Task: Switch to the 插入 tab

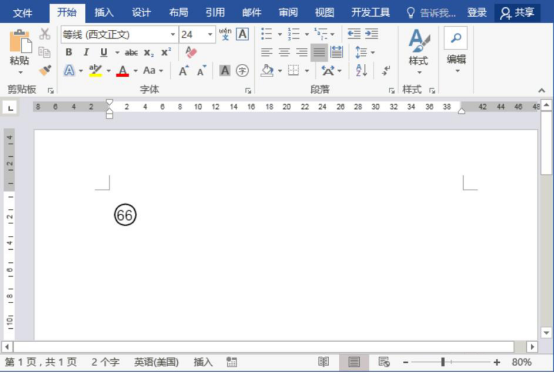Action: [x=104, y=13]
